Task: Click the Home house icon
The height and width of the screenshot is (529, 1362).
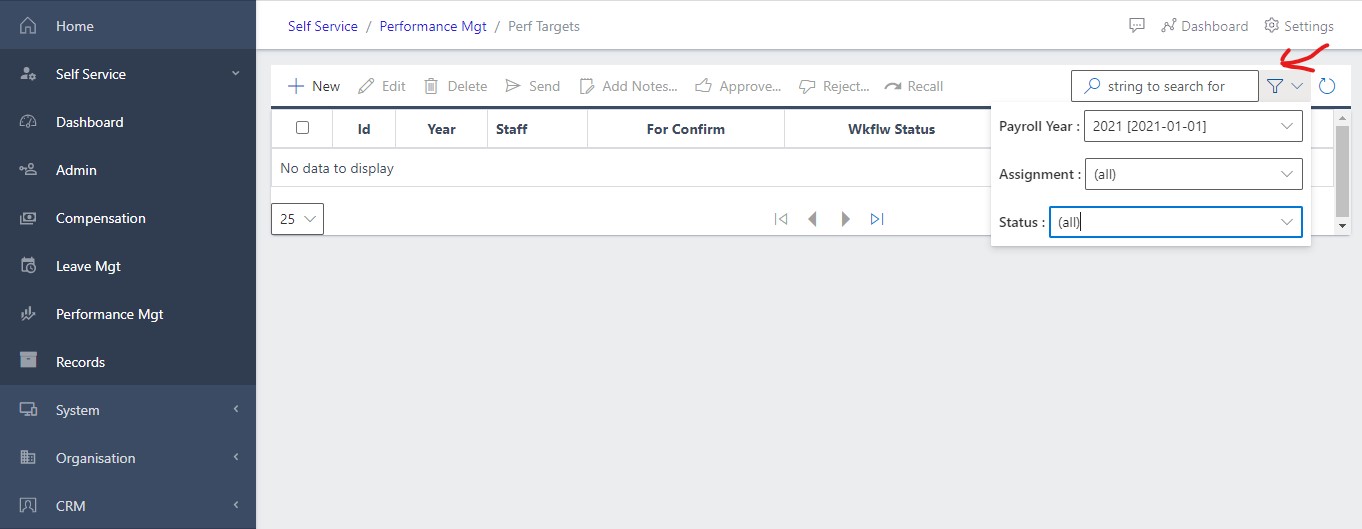Action: 29,26
